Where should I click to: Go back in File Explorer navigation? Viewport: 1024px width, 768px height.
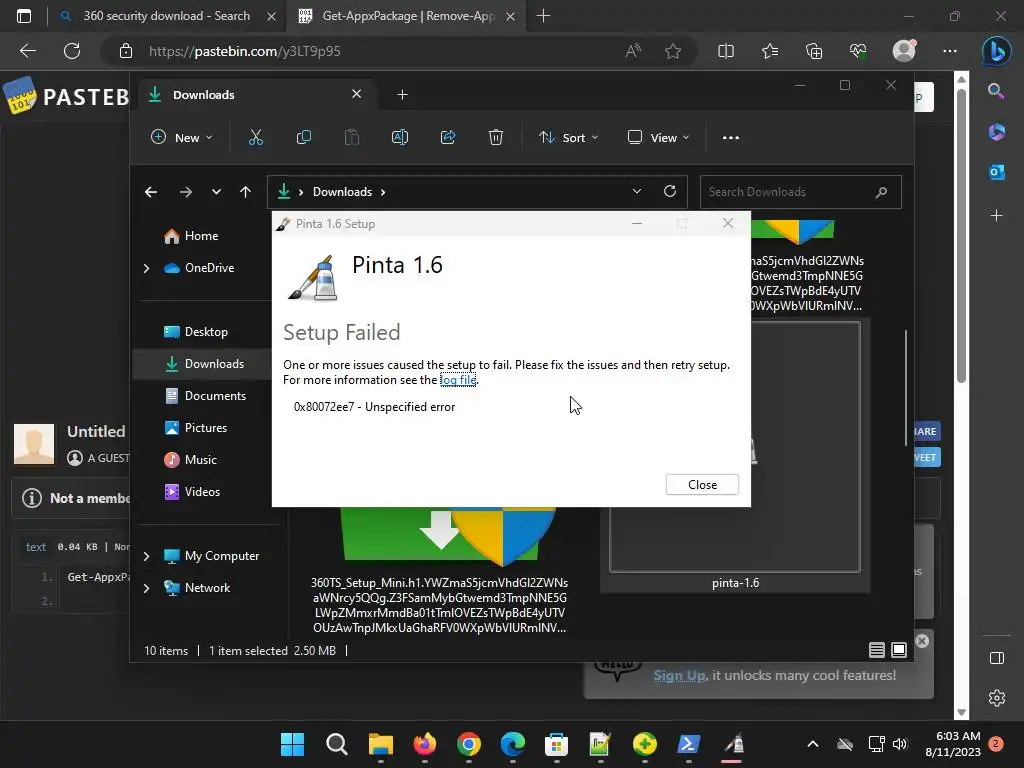151,192
